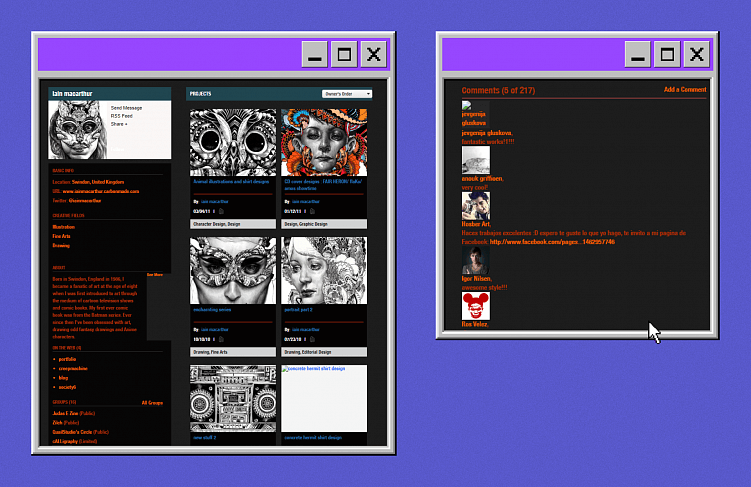This screenshot has height=487, width=751.
Task: Click Igor Nilsen's avatar picture
Action: (476, 260)
